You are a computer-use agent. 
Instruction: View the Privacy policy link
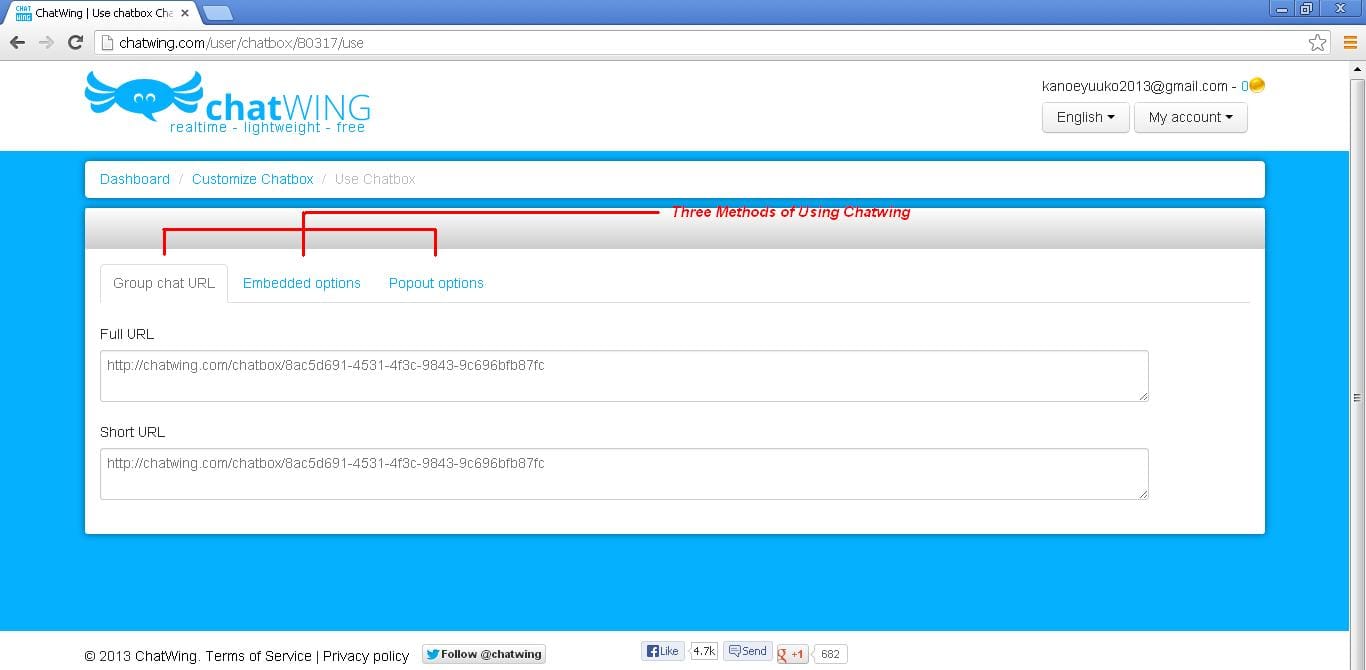click(365, 656)
